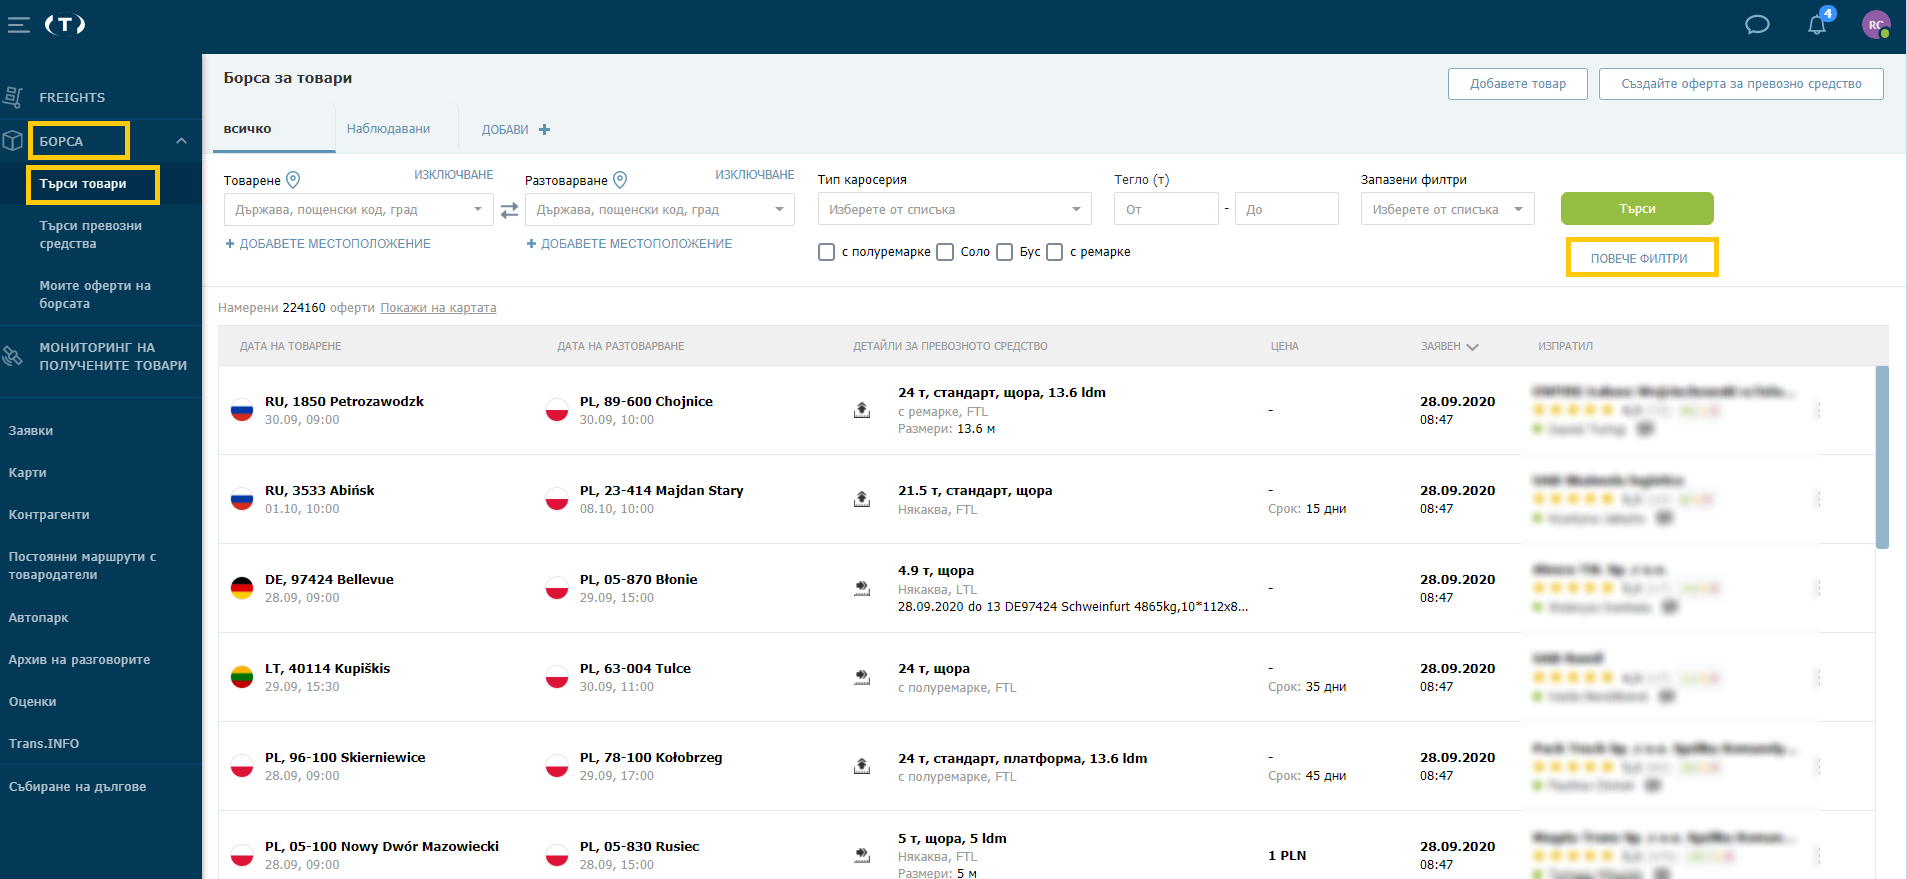Click the offers list vertical scrollbar
The image size is (1907, 879).
pyautogui.click(x=1882, y=457)
